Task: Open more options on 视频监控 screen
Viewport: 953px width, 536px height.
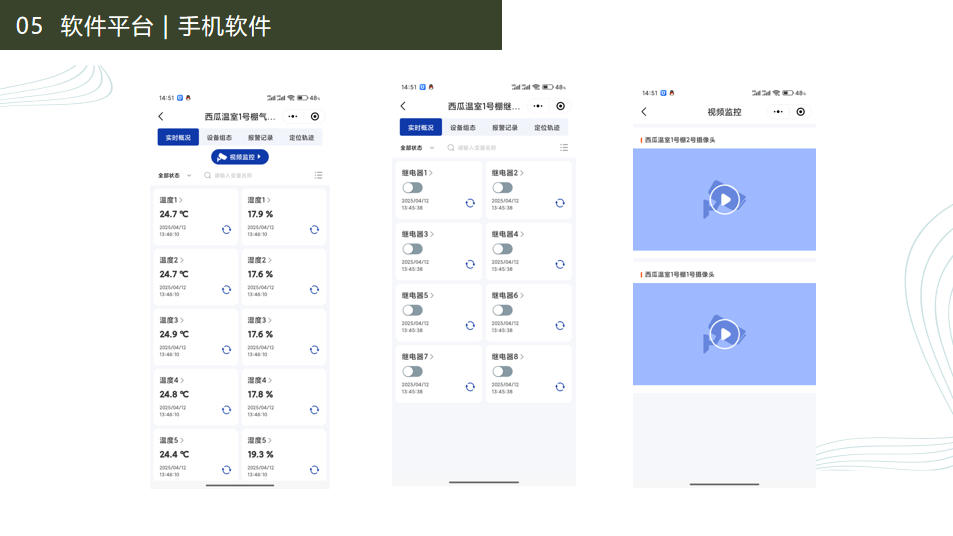Action: coord(778,112)
